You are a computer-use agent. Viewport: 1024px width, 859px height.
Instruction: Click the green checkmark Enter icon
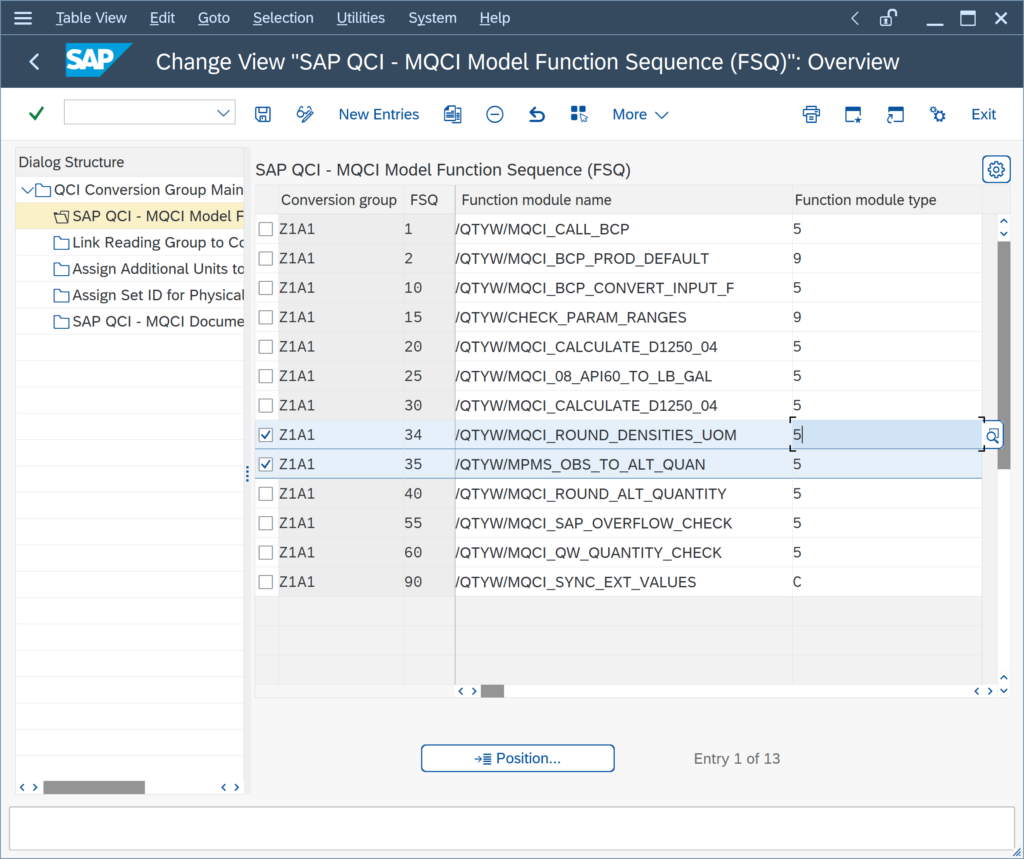click(37, 114)
